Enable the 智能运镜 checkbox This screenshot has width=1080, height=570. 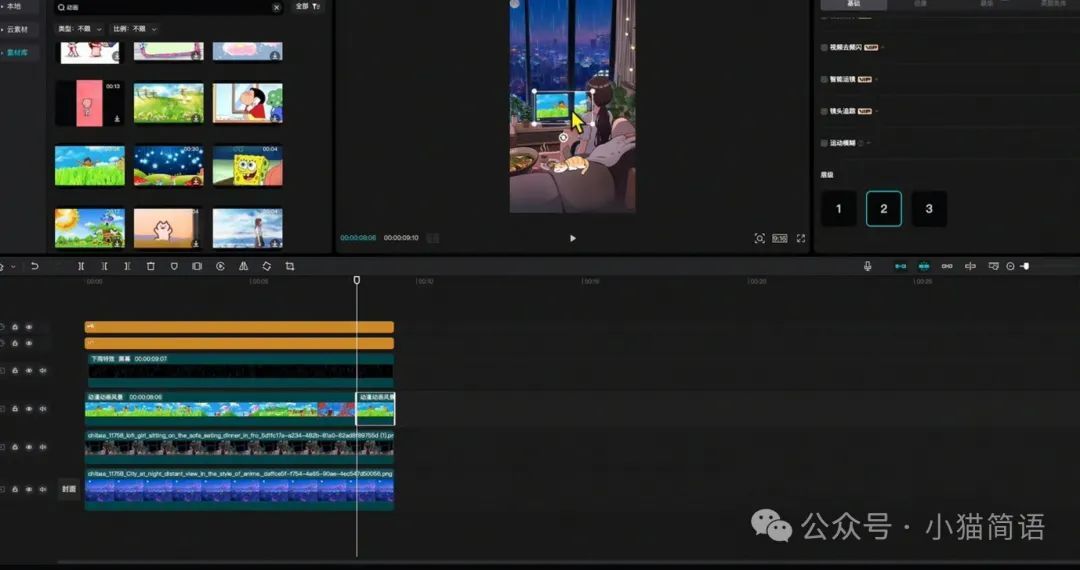point(824,79)
